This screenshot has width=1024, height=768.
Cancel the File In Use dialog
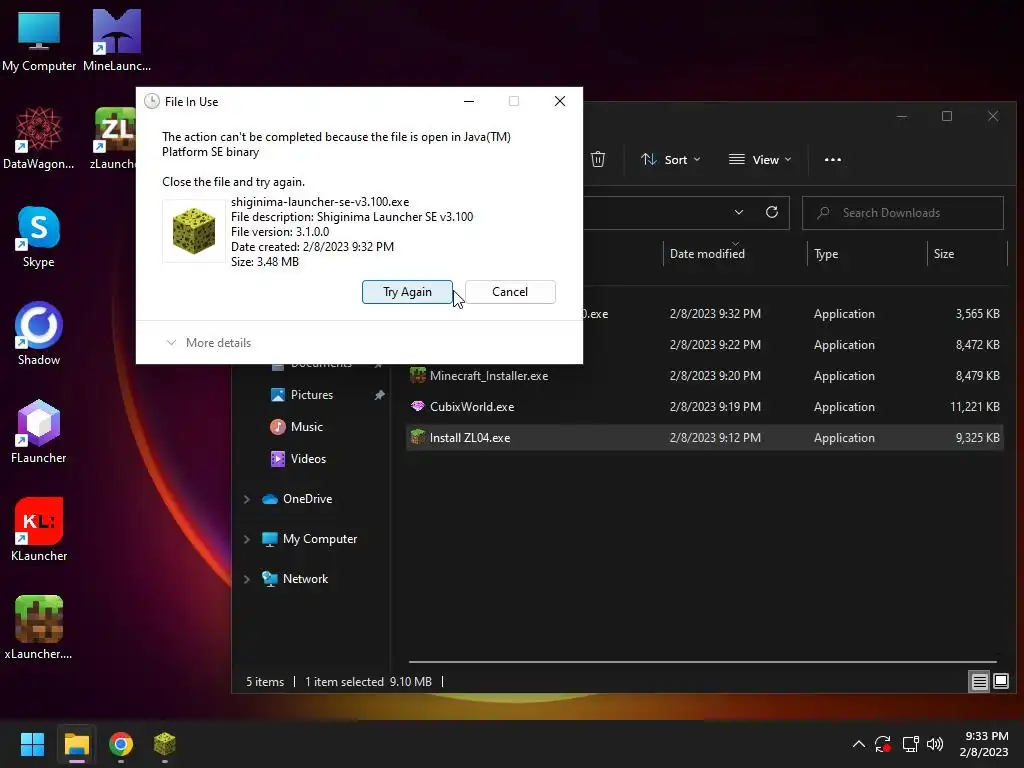click(510, 292)
